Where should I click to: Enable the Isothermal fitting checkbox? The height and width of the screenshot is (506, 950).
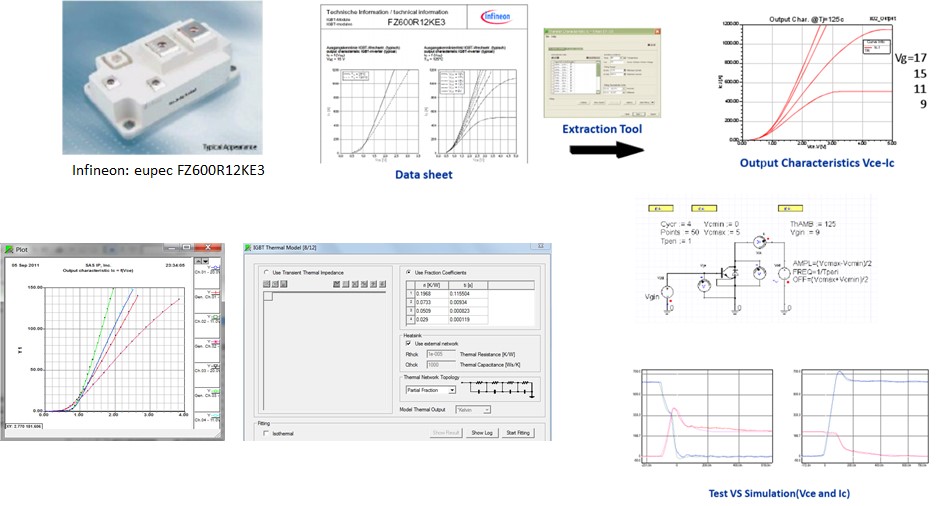[x=267, y=433]
